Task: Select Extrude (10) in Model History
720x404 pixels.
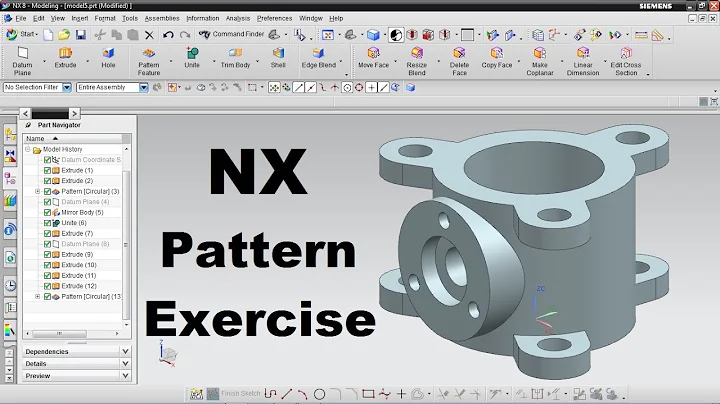Action: pyautogui.click(x=79, y=265)
